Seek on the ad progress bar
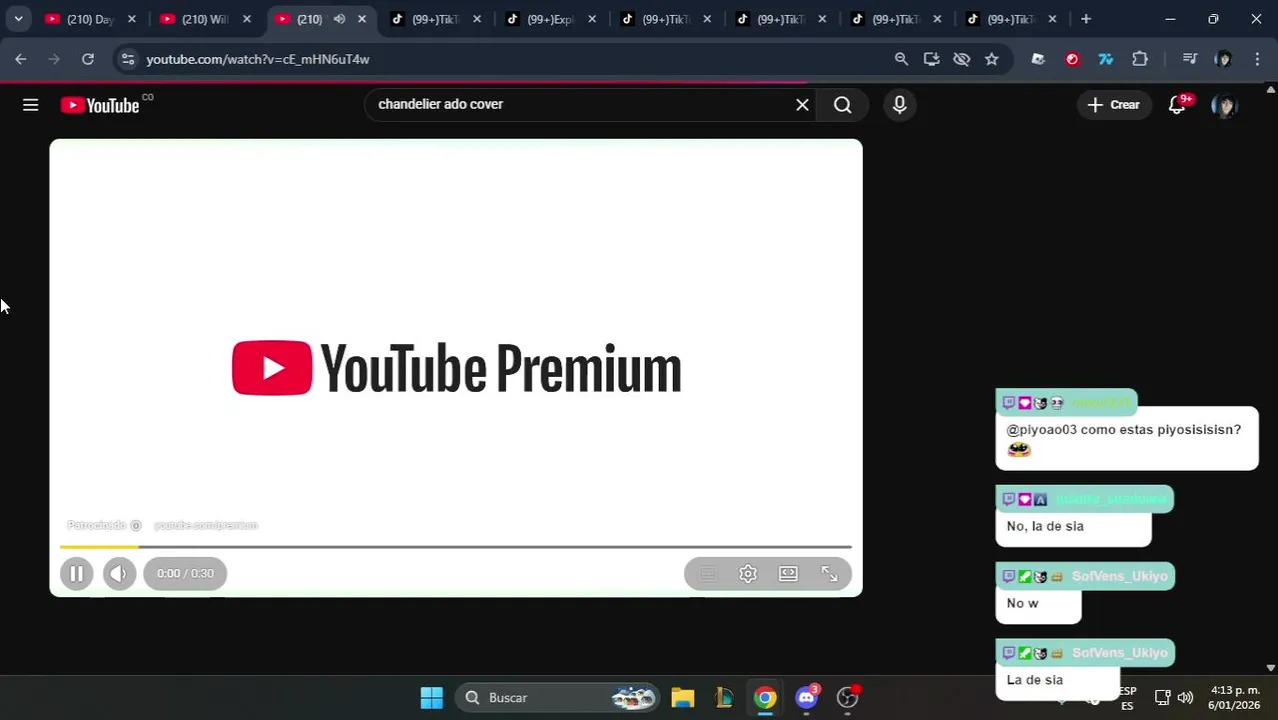The image size is (1278, 720). (456, 547)
